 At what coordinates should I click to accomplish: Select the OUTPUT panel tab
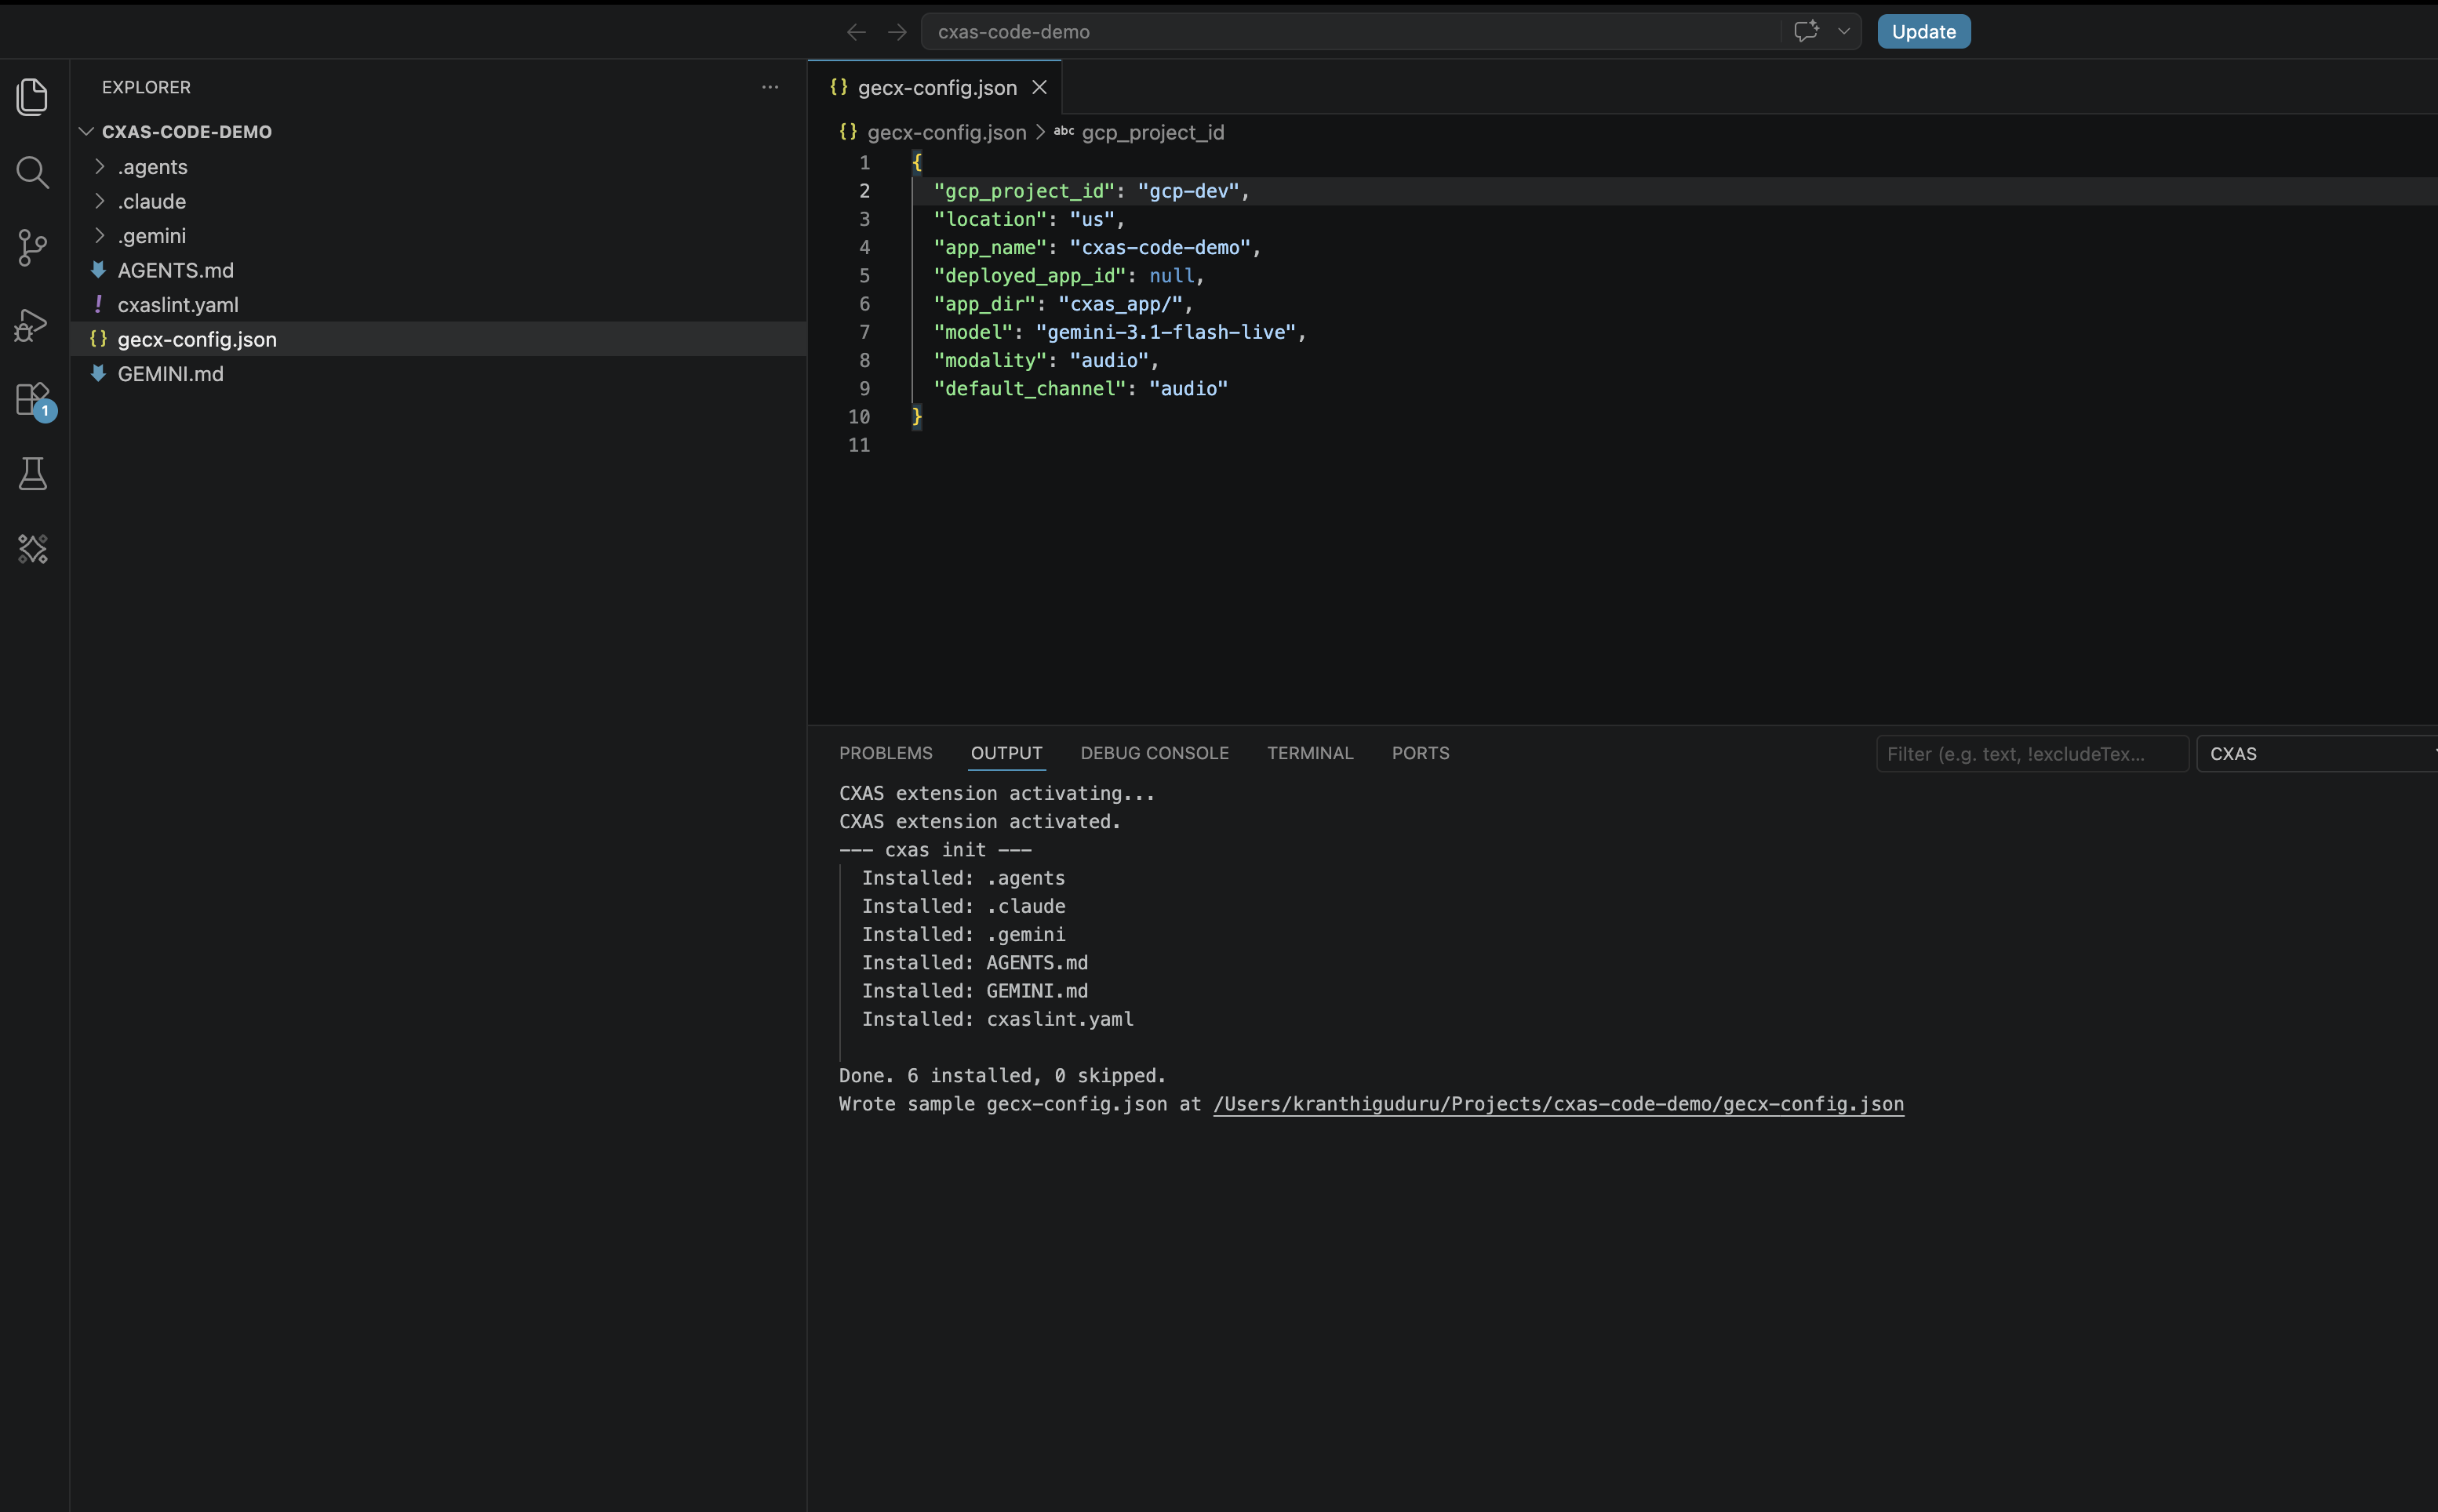pos(1007,753)
